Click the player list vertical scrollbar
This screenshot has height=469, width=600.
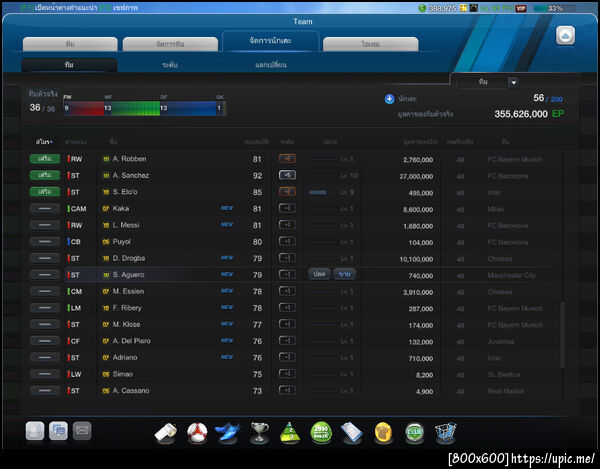pos(562,335)
